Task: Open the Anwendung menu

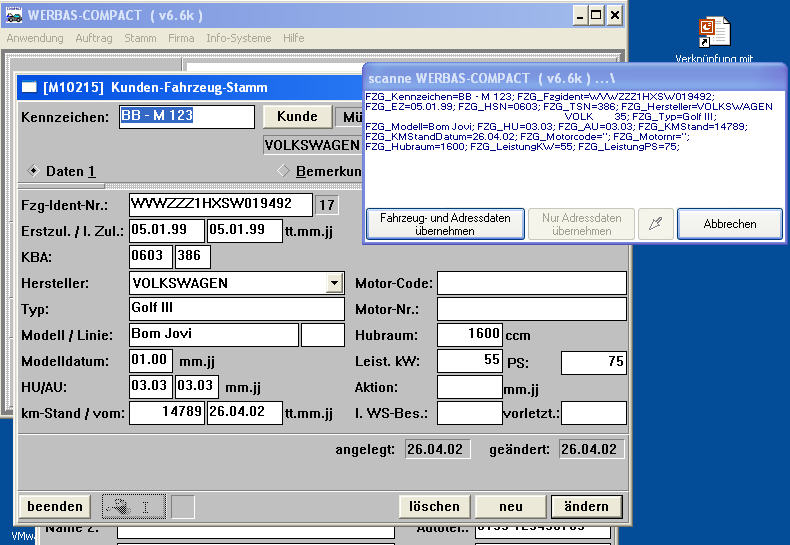Action: (x=35, y=38)
